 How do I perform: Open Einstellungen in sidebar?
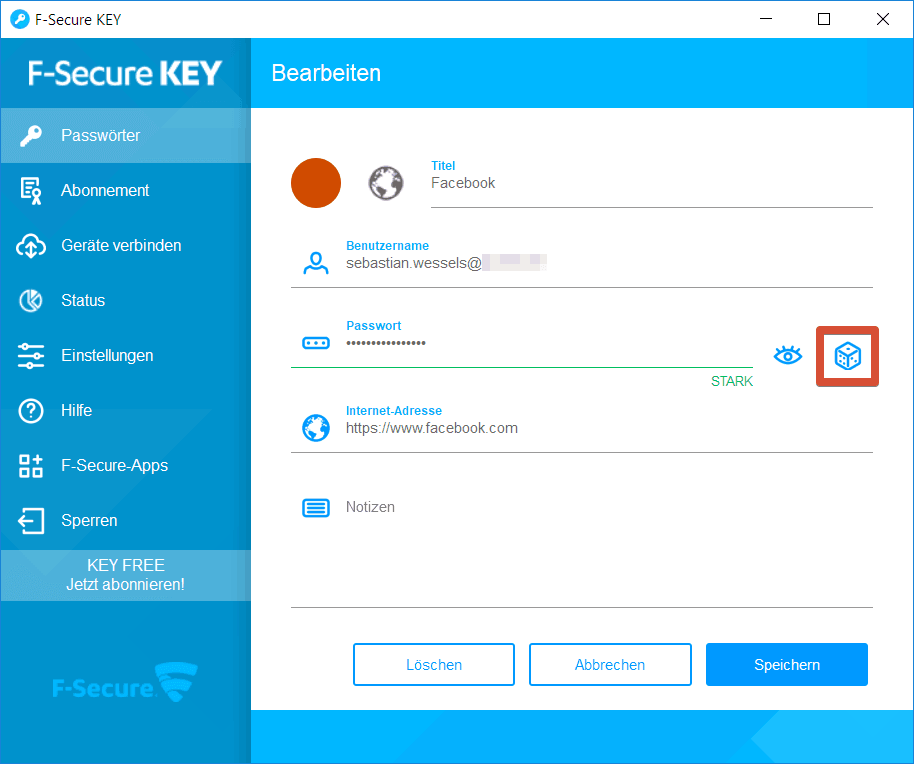125,355
